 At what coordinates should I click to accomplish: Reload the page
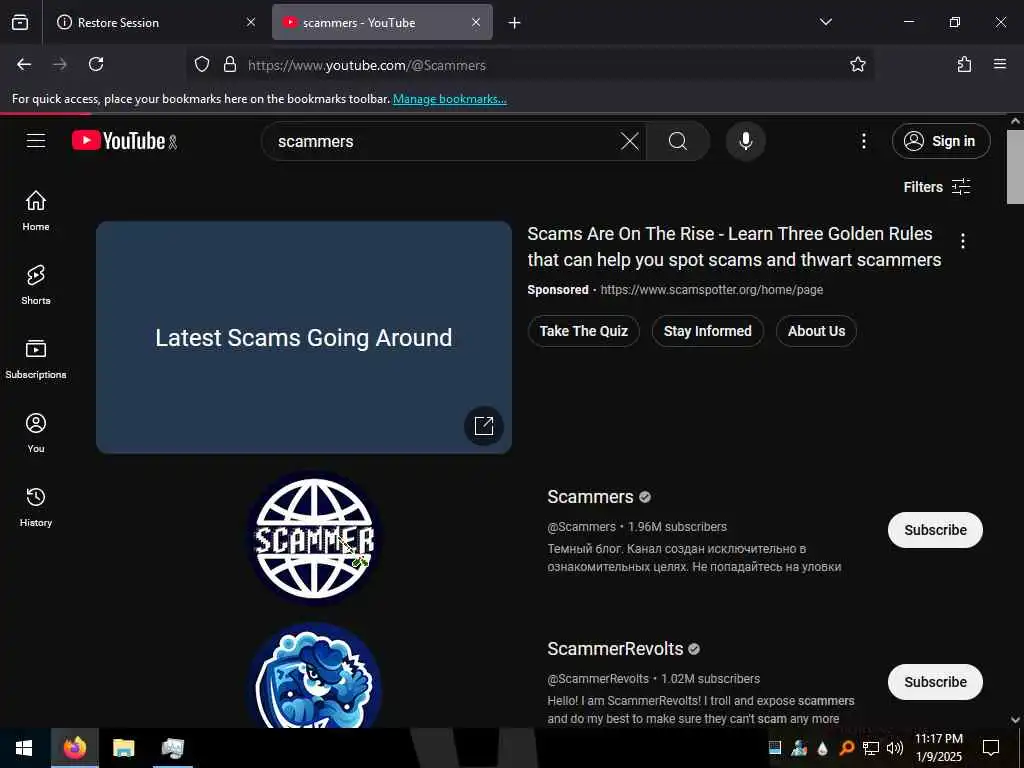96,64
